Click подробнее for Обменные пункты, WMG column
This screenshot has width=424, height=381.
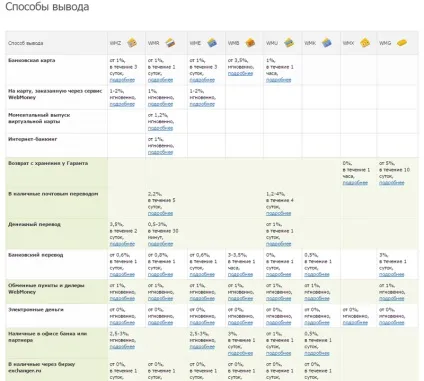pos(392,299)
